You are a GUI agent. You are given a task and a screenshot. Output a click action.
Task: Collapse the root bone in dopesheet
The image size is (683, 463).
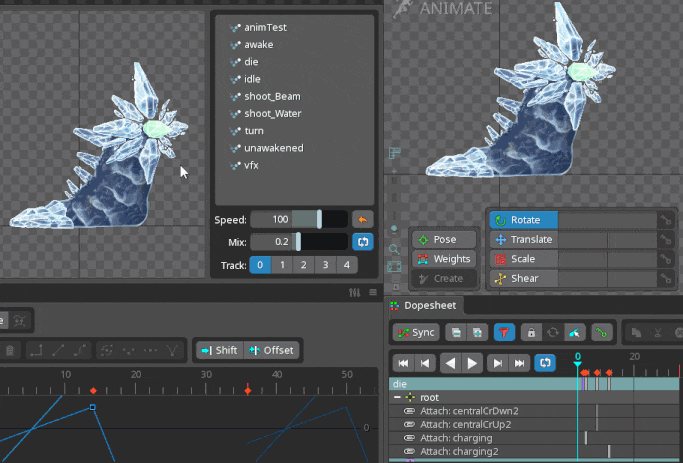397,397
